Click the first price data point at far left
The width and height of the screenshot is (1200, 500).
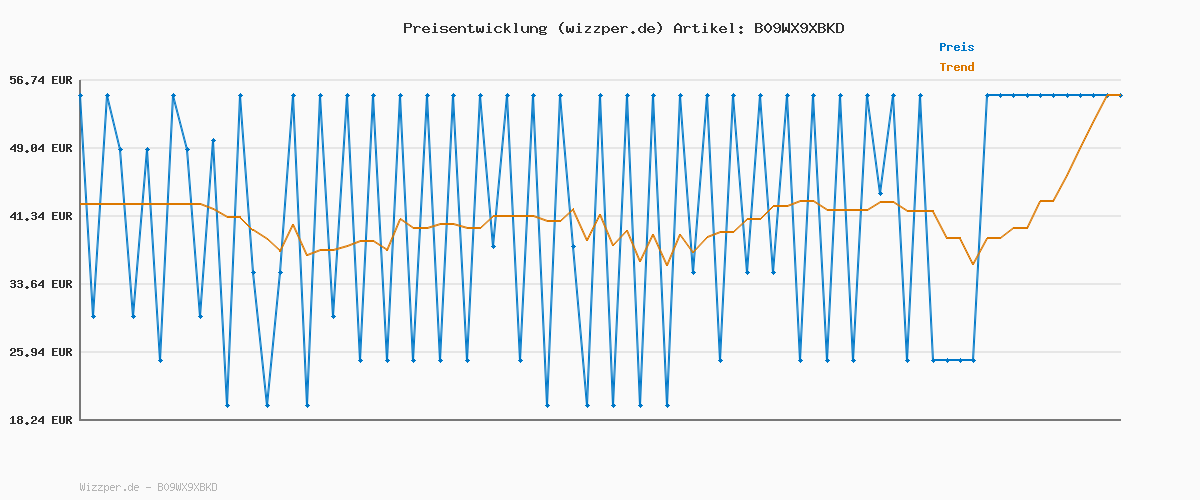pos(80,95)
